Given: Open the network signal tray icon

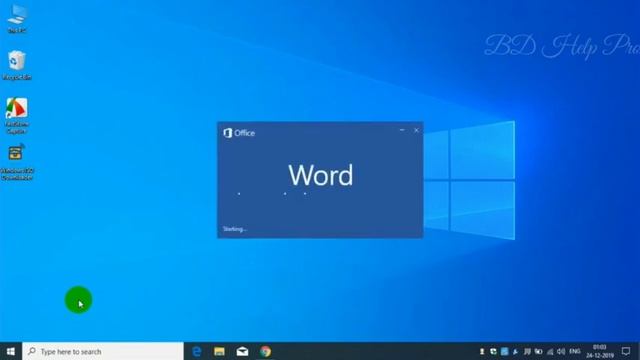Looking at the screenshot, I should [x=550, y=351].
